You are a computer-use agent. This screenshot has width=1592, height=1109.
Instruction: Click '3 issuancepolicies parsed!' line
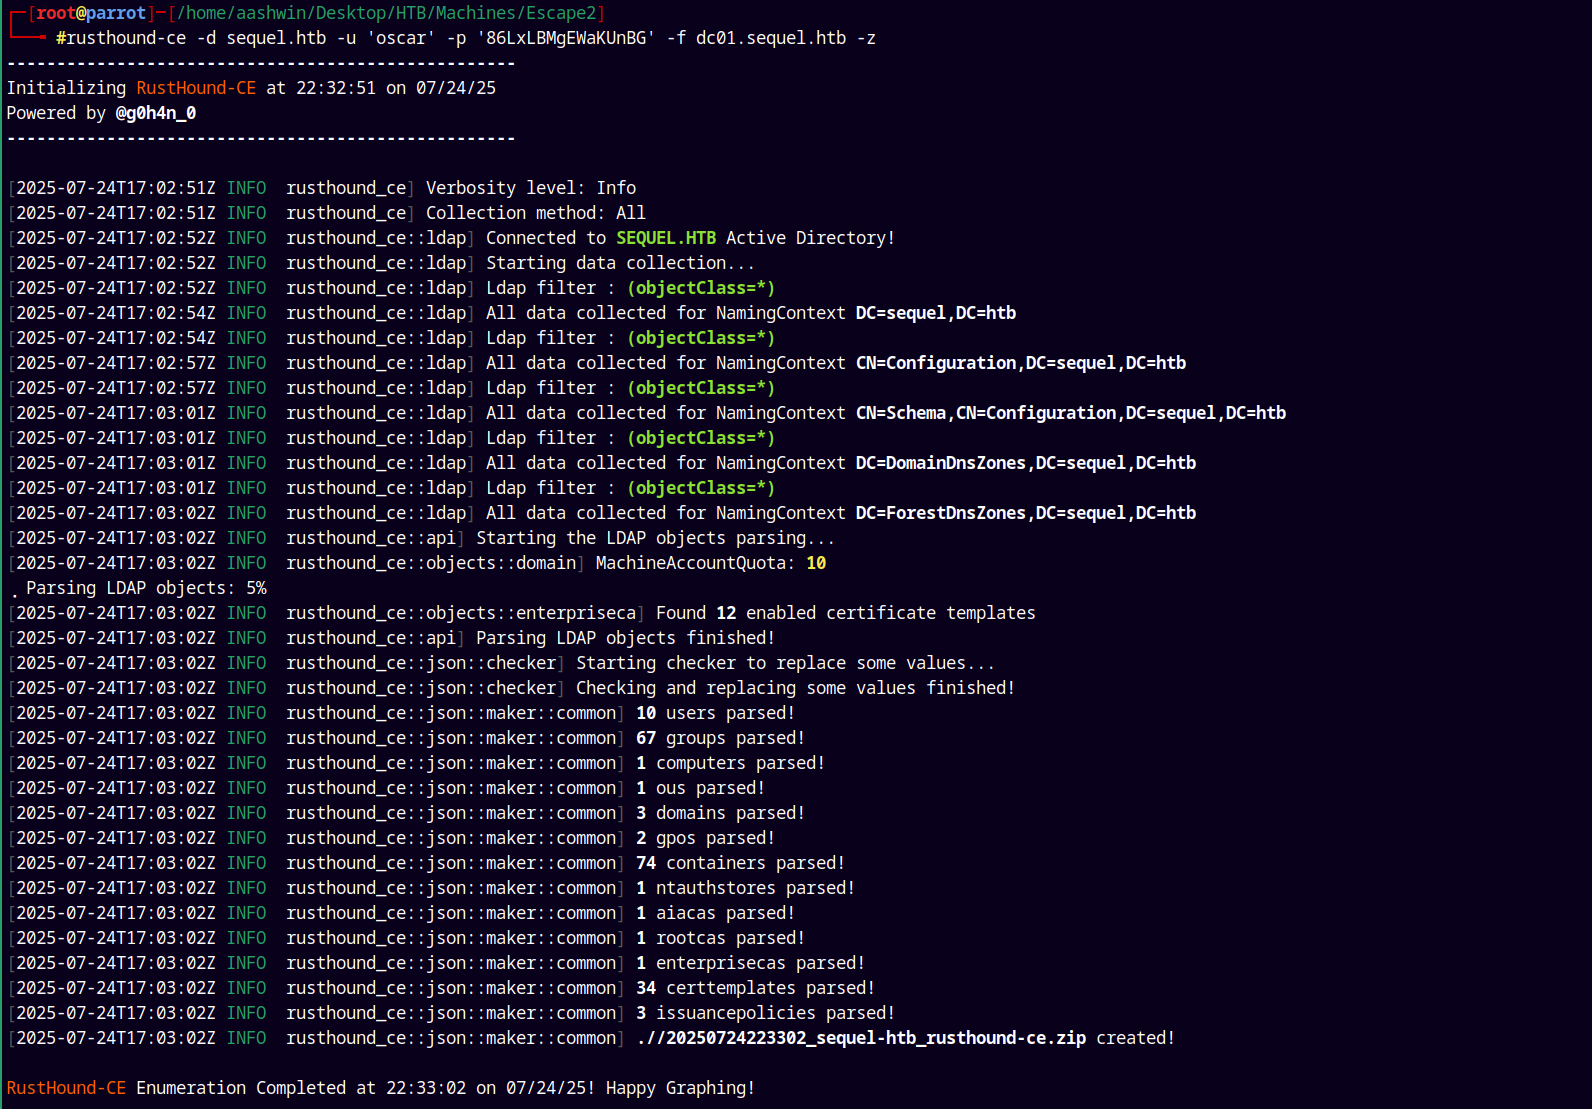765,1013
